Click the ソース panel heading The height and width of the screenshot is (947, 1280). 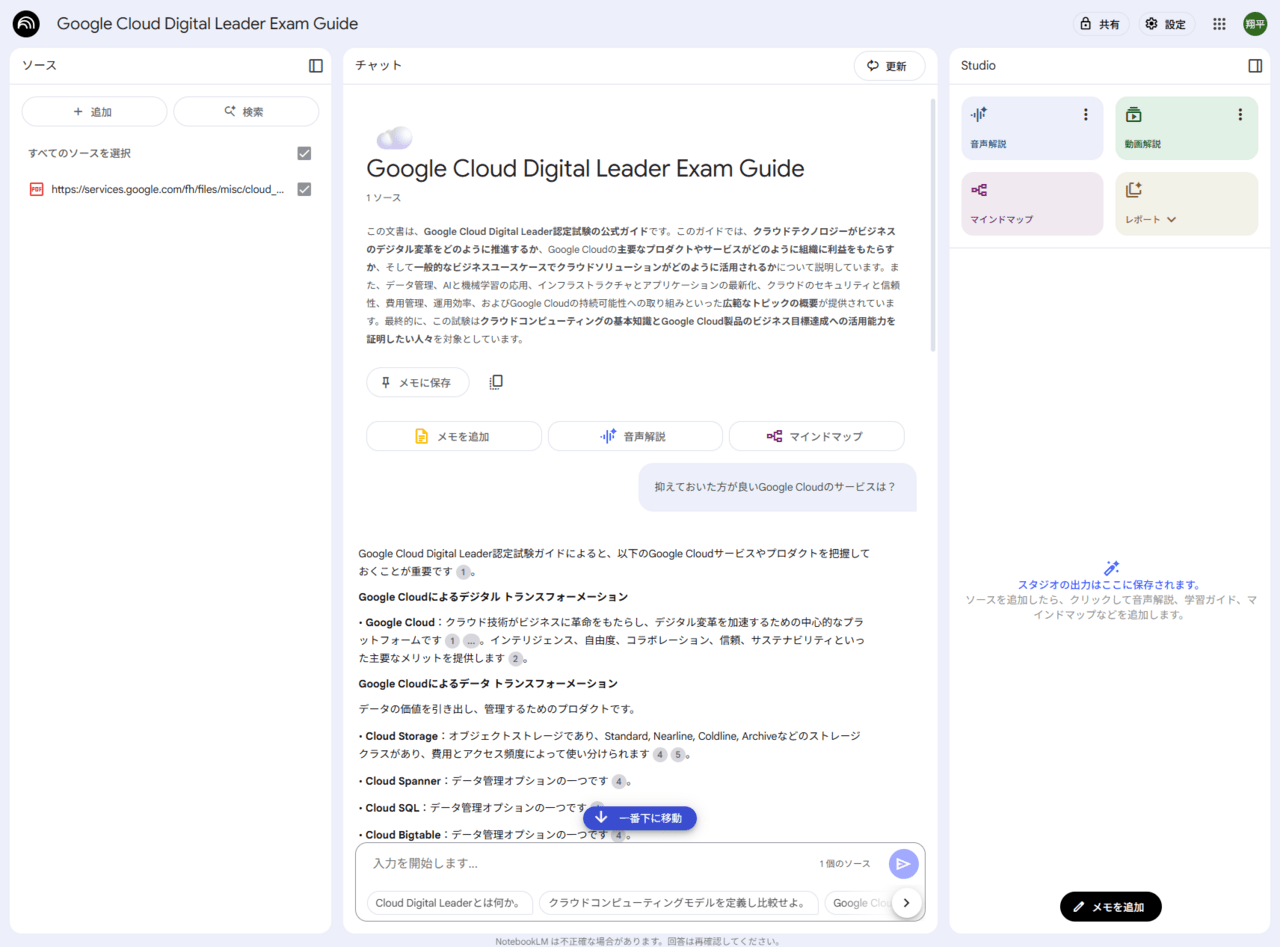point(40,66)
